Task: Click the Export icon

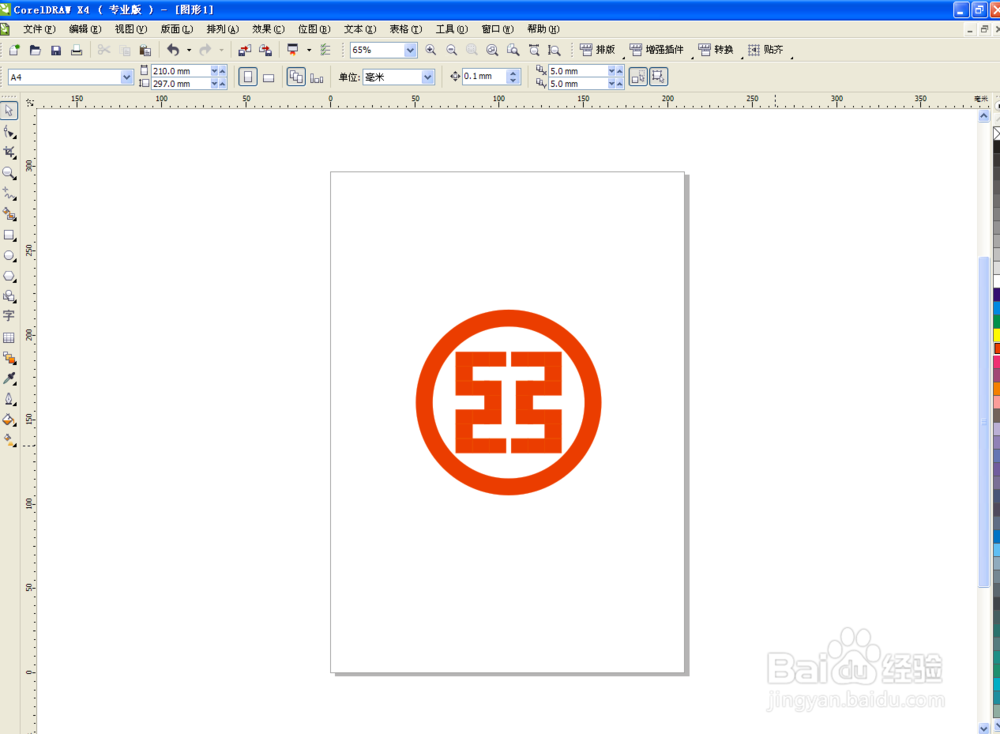Action: coord(266,50)
